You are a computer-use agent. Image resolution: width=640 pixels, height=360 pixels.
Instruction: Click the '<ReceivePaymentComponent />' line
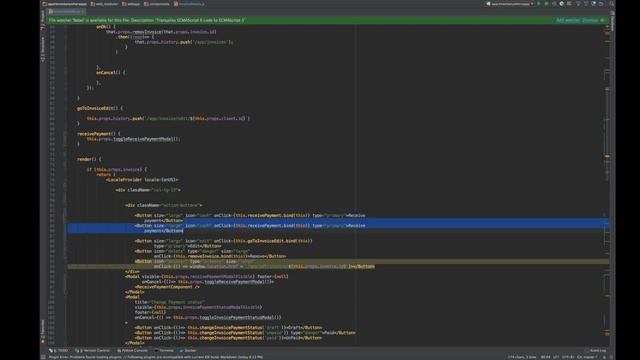coord(167,287)
